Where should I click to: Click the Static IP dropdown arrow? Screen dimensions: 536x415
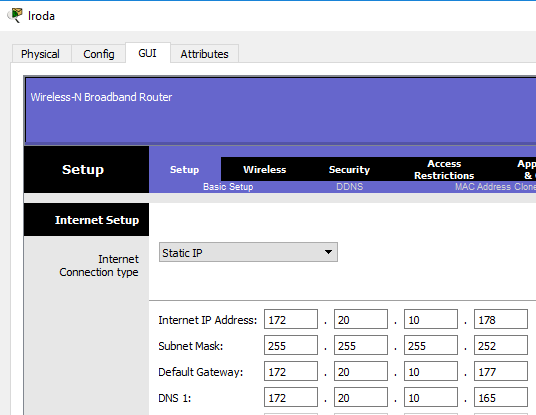click(x=328, y=252)
